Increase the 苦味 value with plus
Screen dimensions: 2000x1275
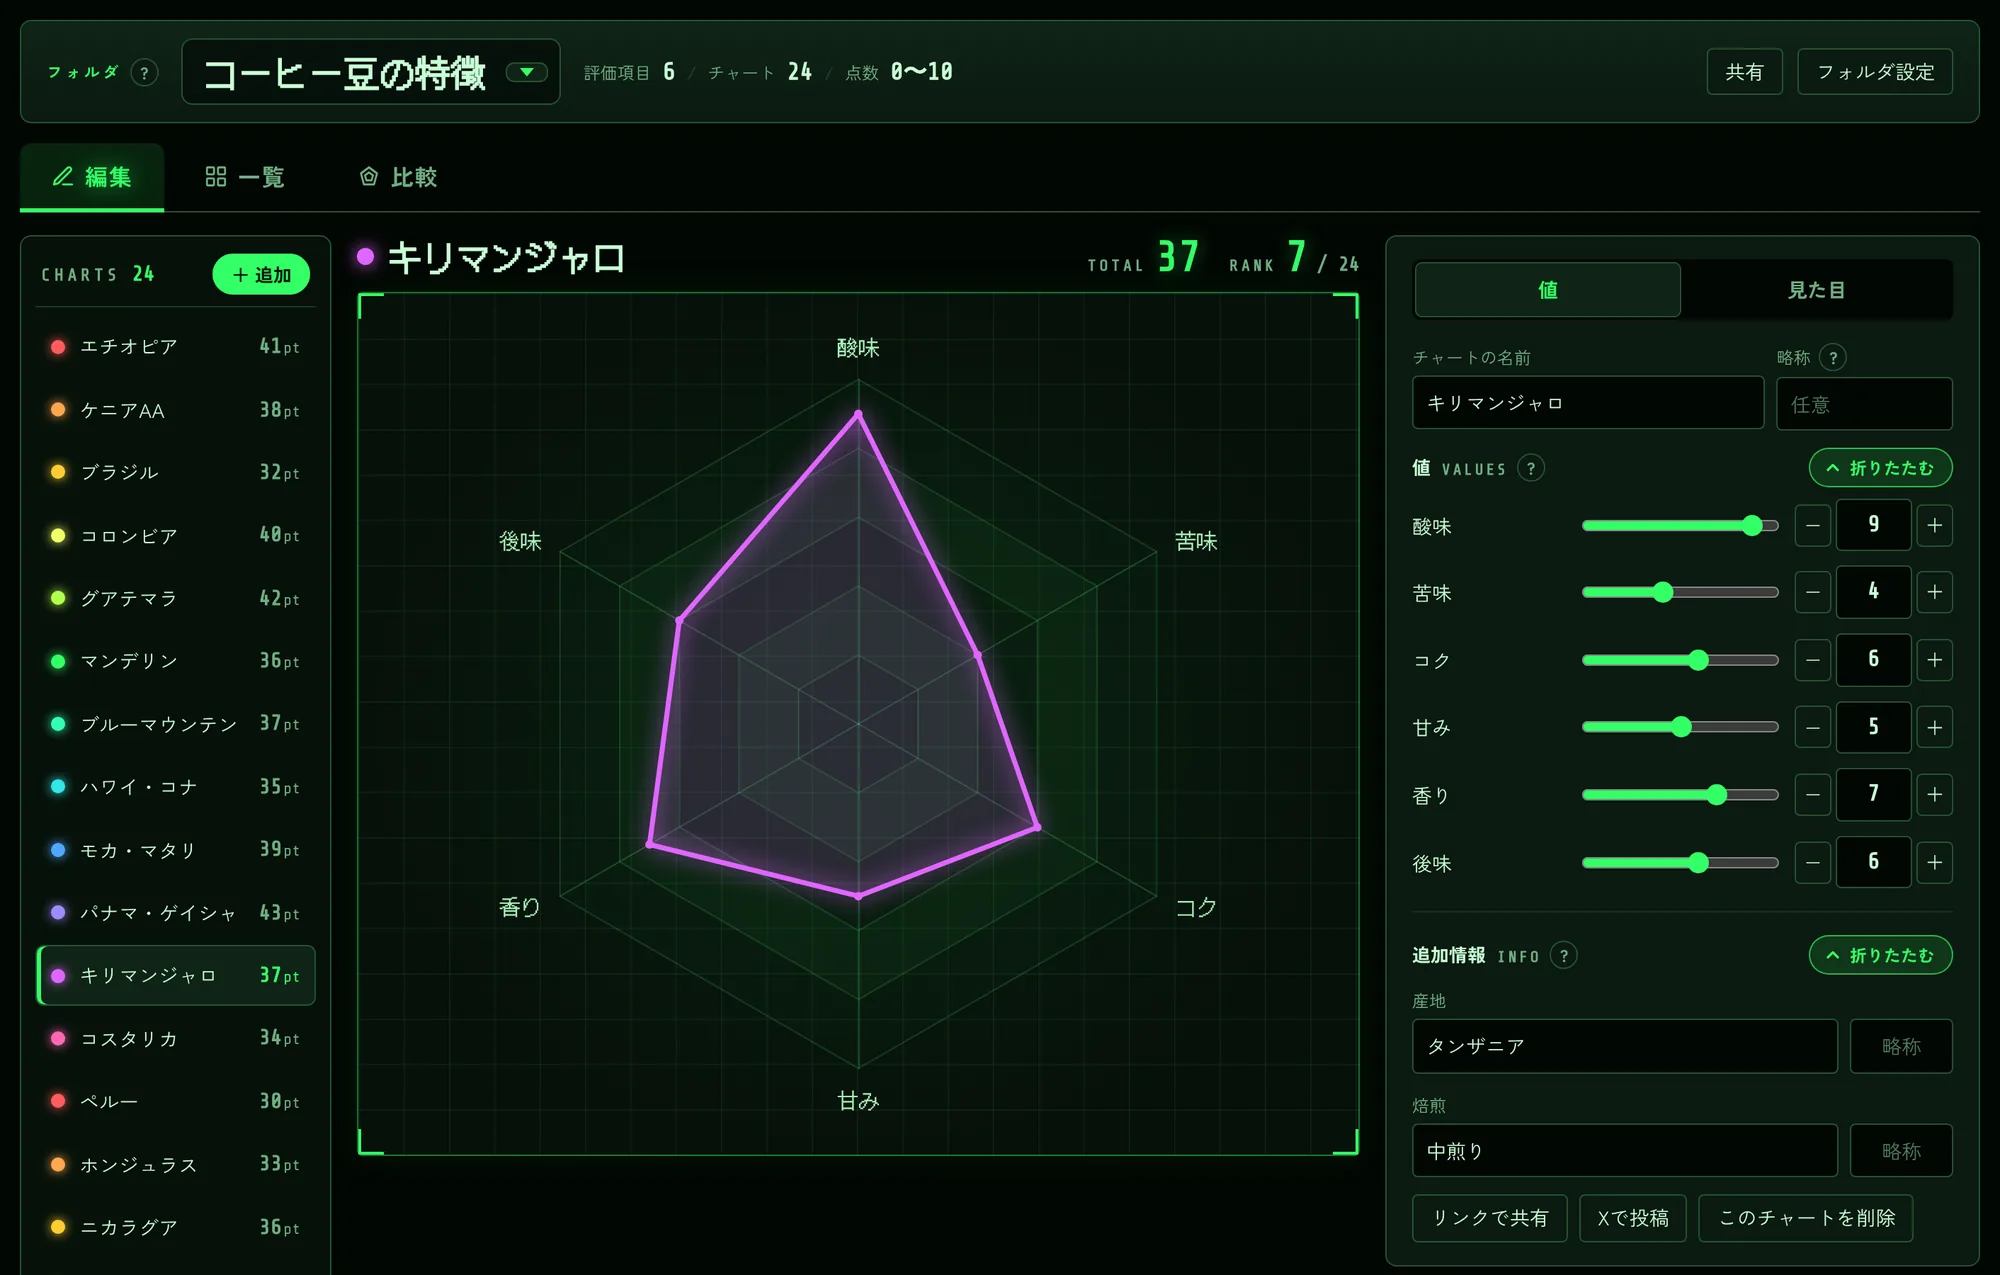(1935, 593)
